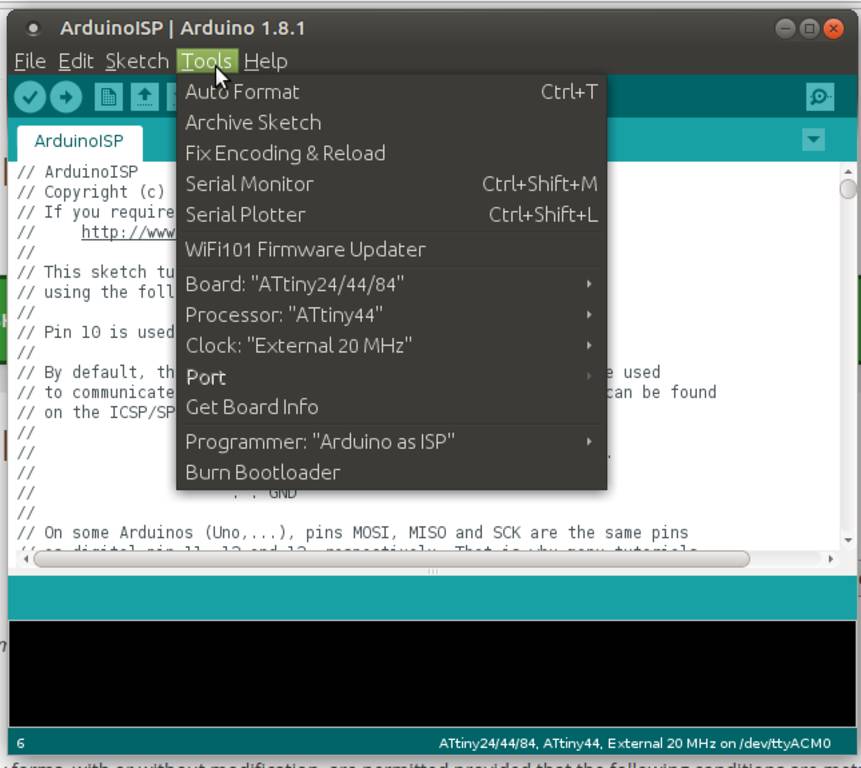Image resolution: width=861 pixels, height=768 pixels.
Task: Maximize the Arduino window
Action: [809, 28]
